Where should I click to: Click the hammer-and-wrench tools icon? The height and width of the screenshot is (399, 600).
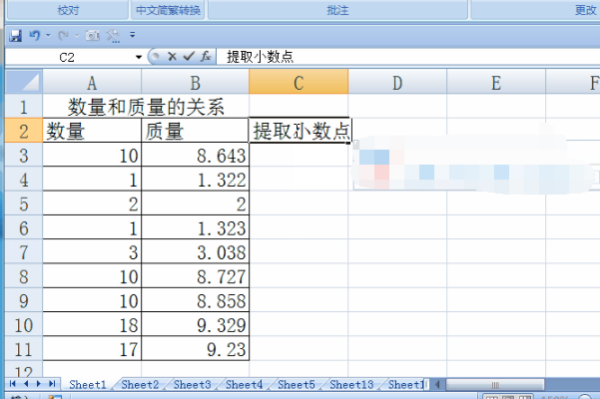pyautogui.click(x=113, y=36)
